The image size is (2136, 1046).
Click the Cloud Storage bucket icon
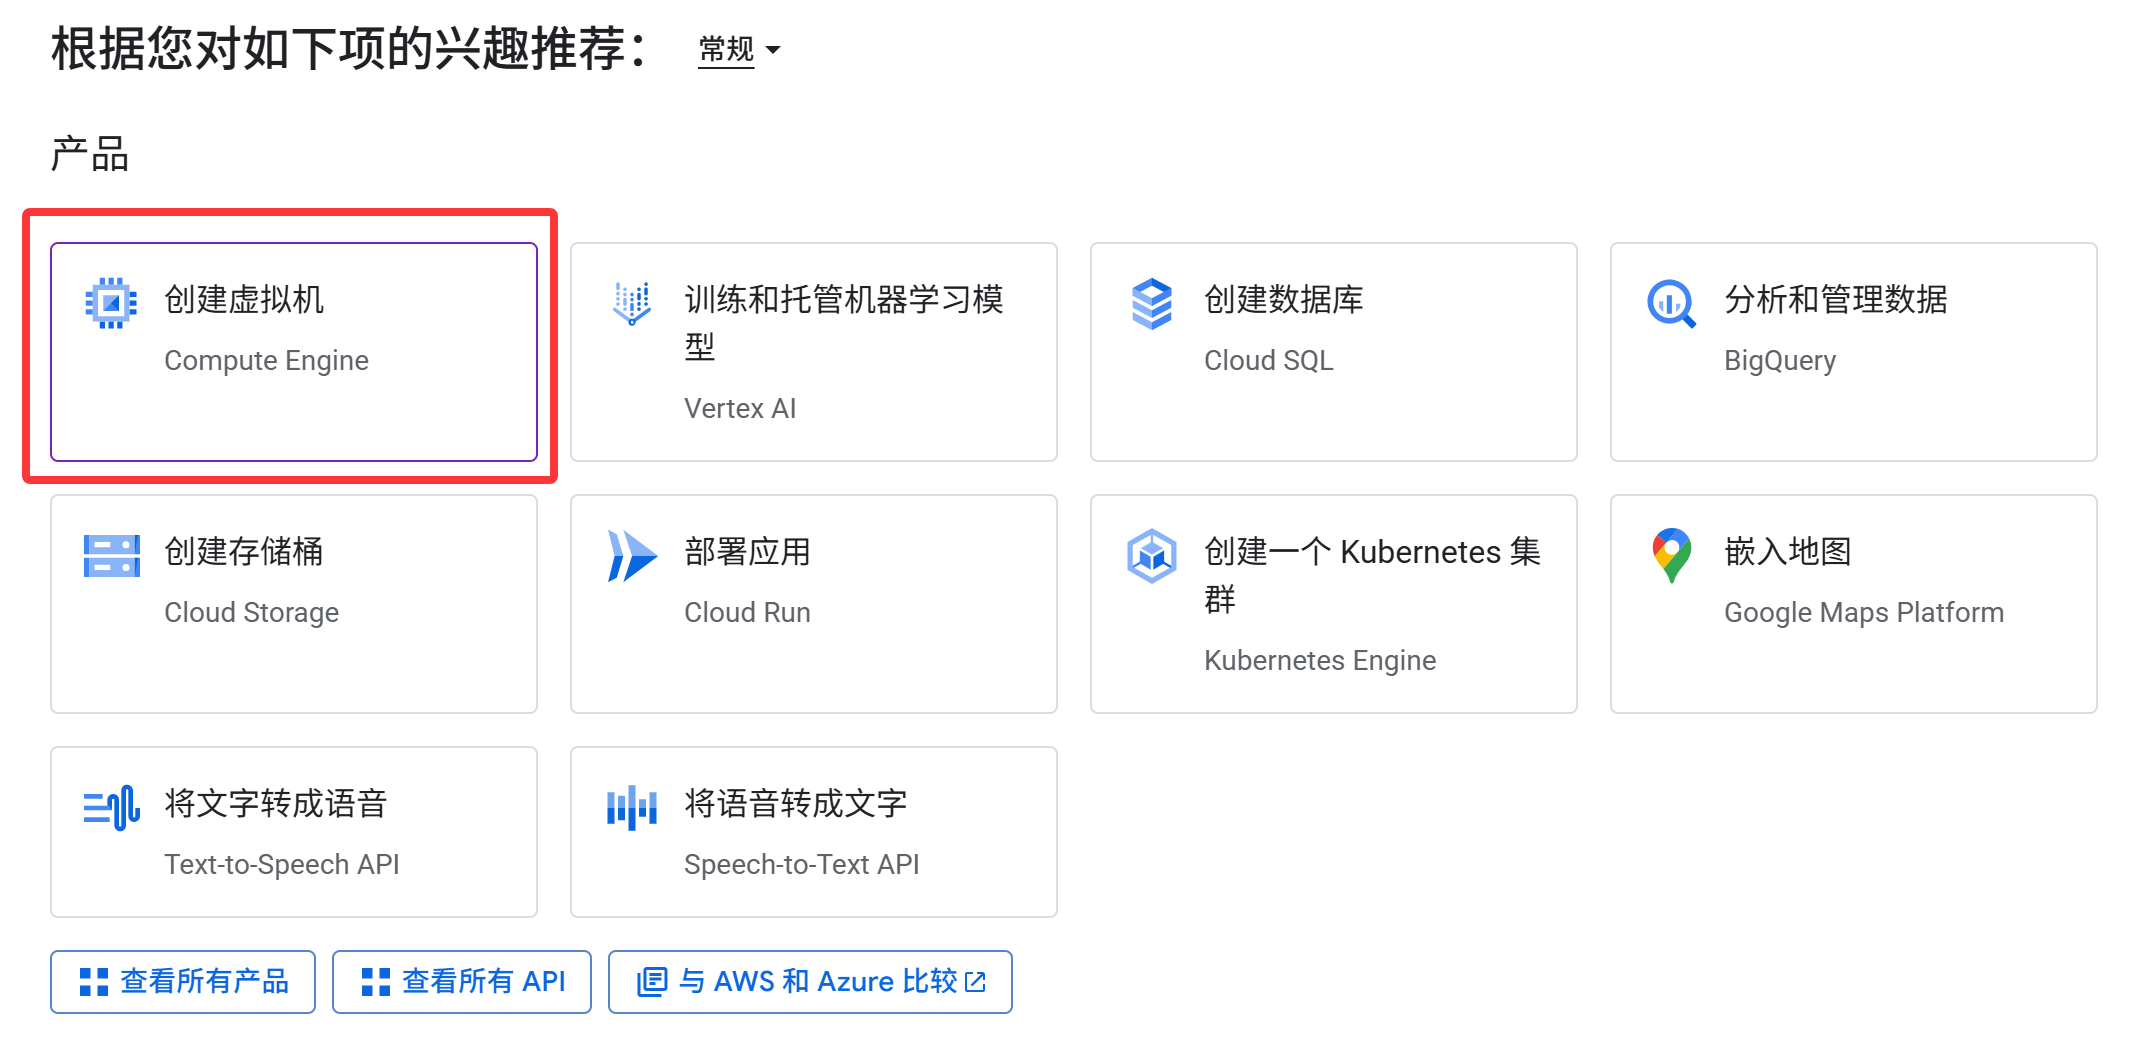point(112,556)
